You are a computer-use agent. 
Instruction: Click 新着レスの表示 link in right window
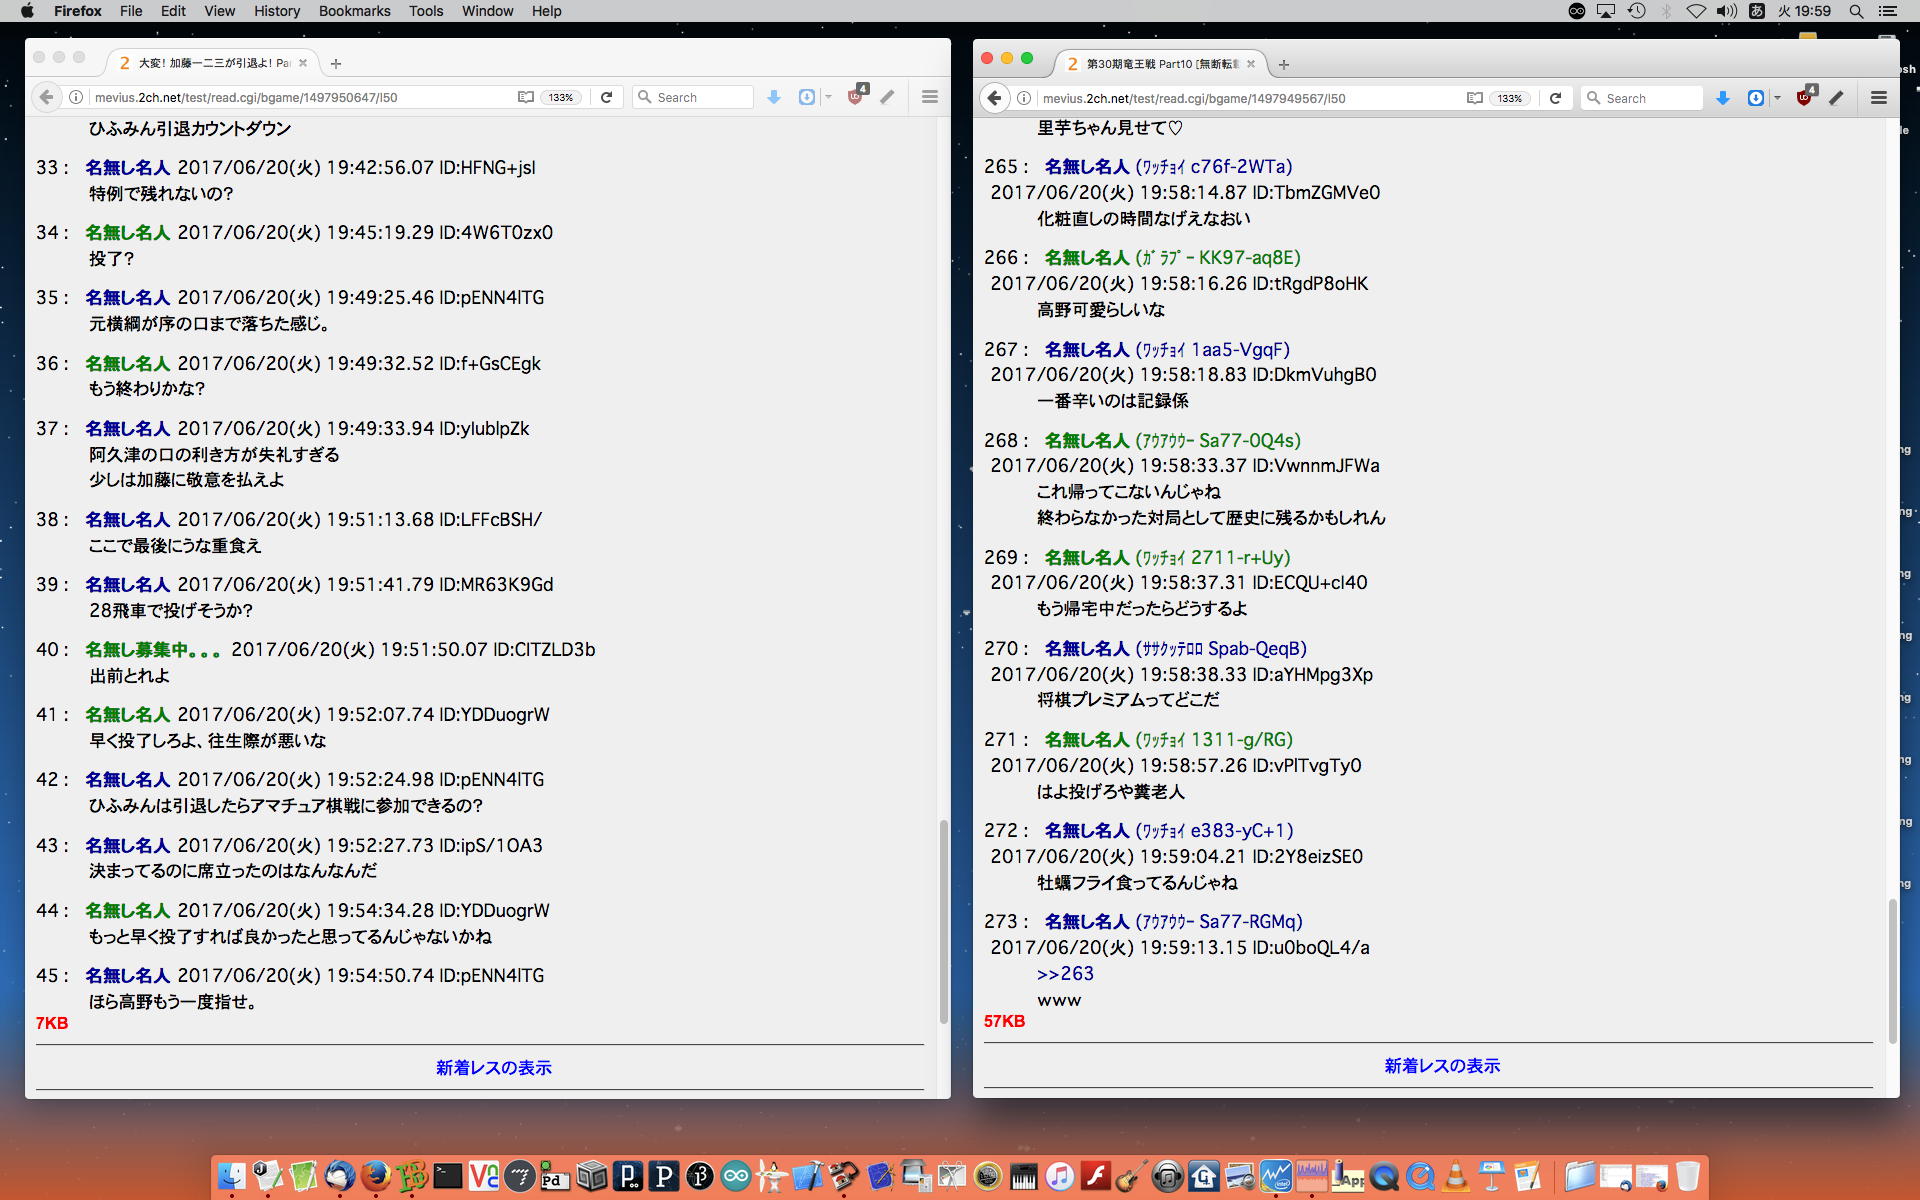coord(1442,1066)
